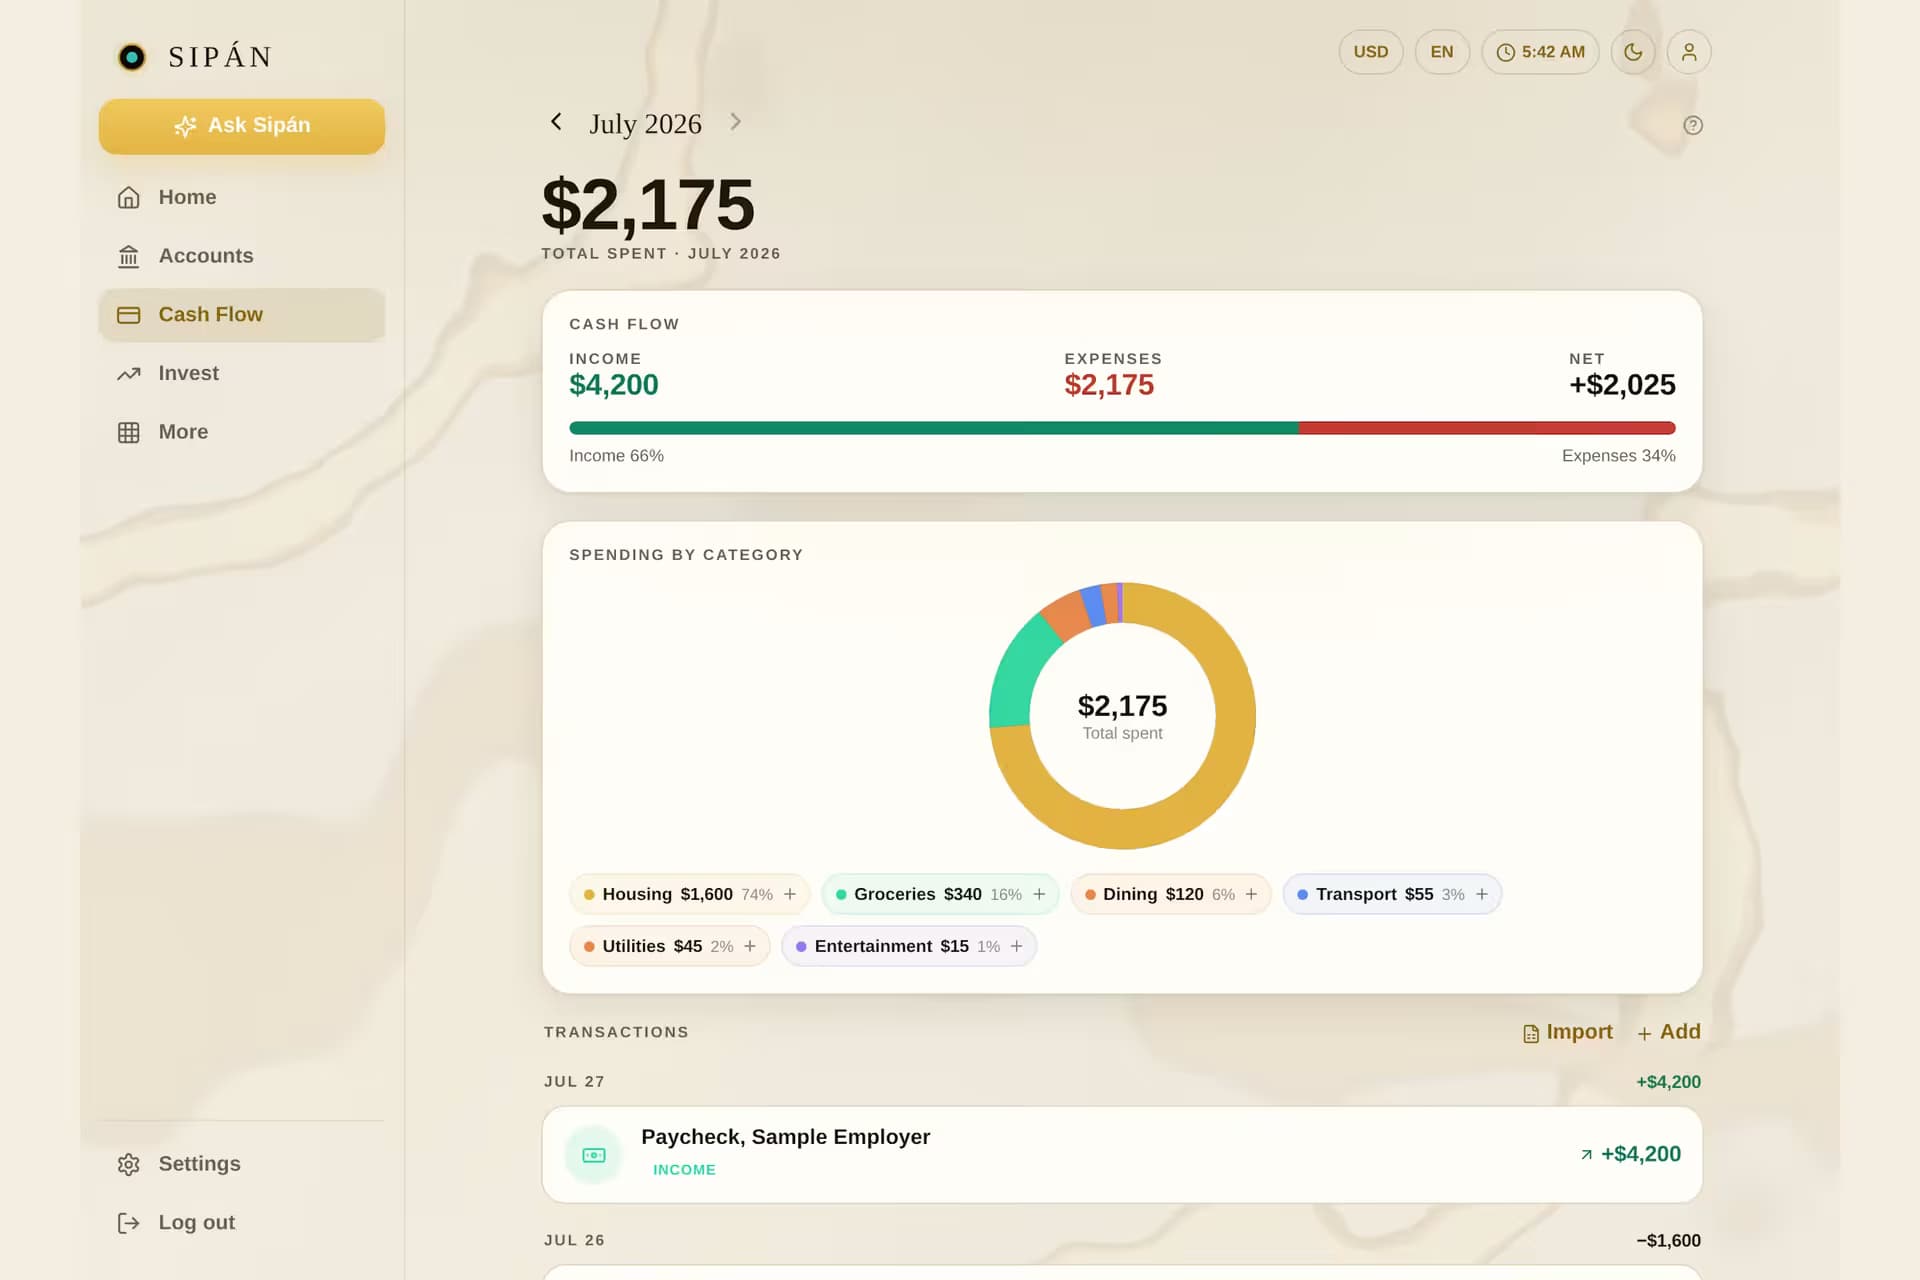Go to Home in the sidebar
Viewport: 1920px width, 1280px height.
coord(242,197)
